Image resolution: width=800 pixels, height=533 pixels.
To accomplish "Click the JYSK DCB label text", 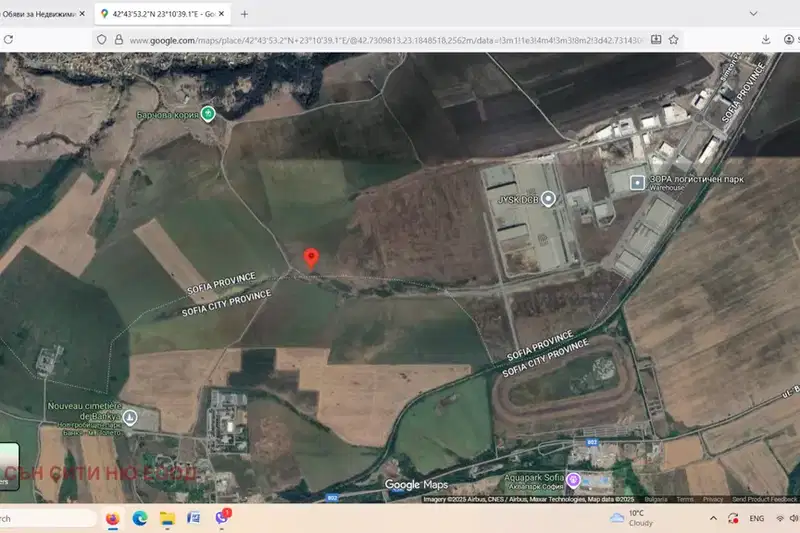I will pos(518,199).
